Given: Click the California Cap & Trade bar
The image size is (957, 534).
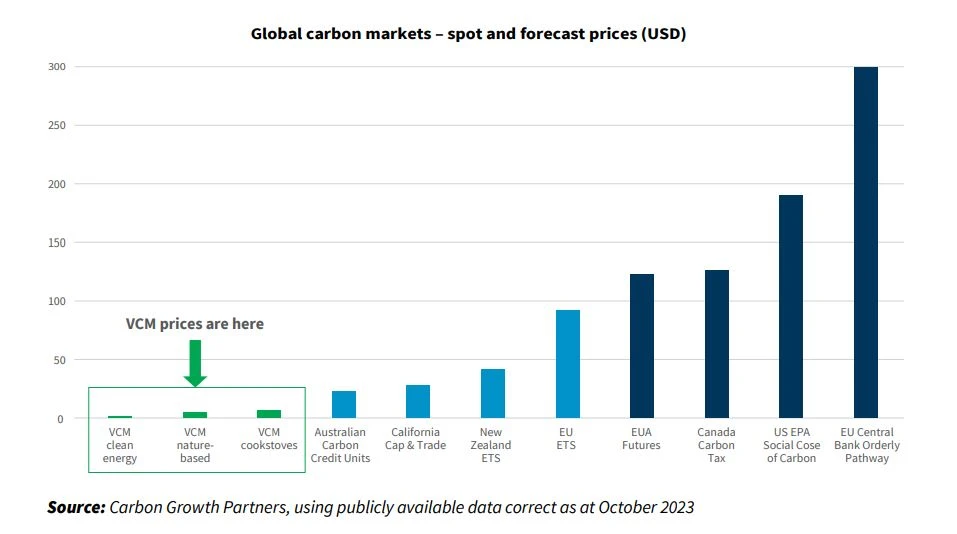Looking at the screenshot, I should point(418,401).
